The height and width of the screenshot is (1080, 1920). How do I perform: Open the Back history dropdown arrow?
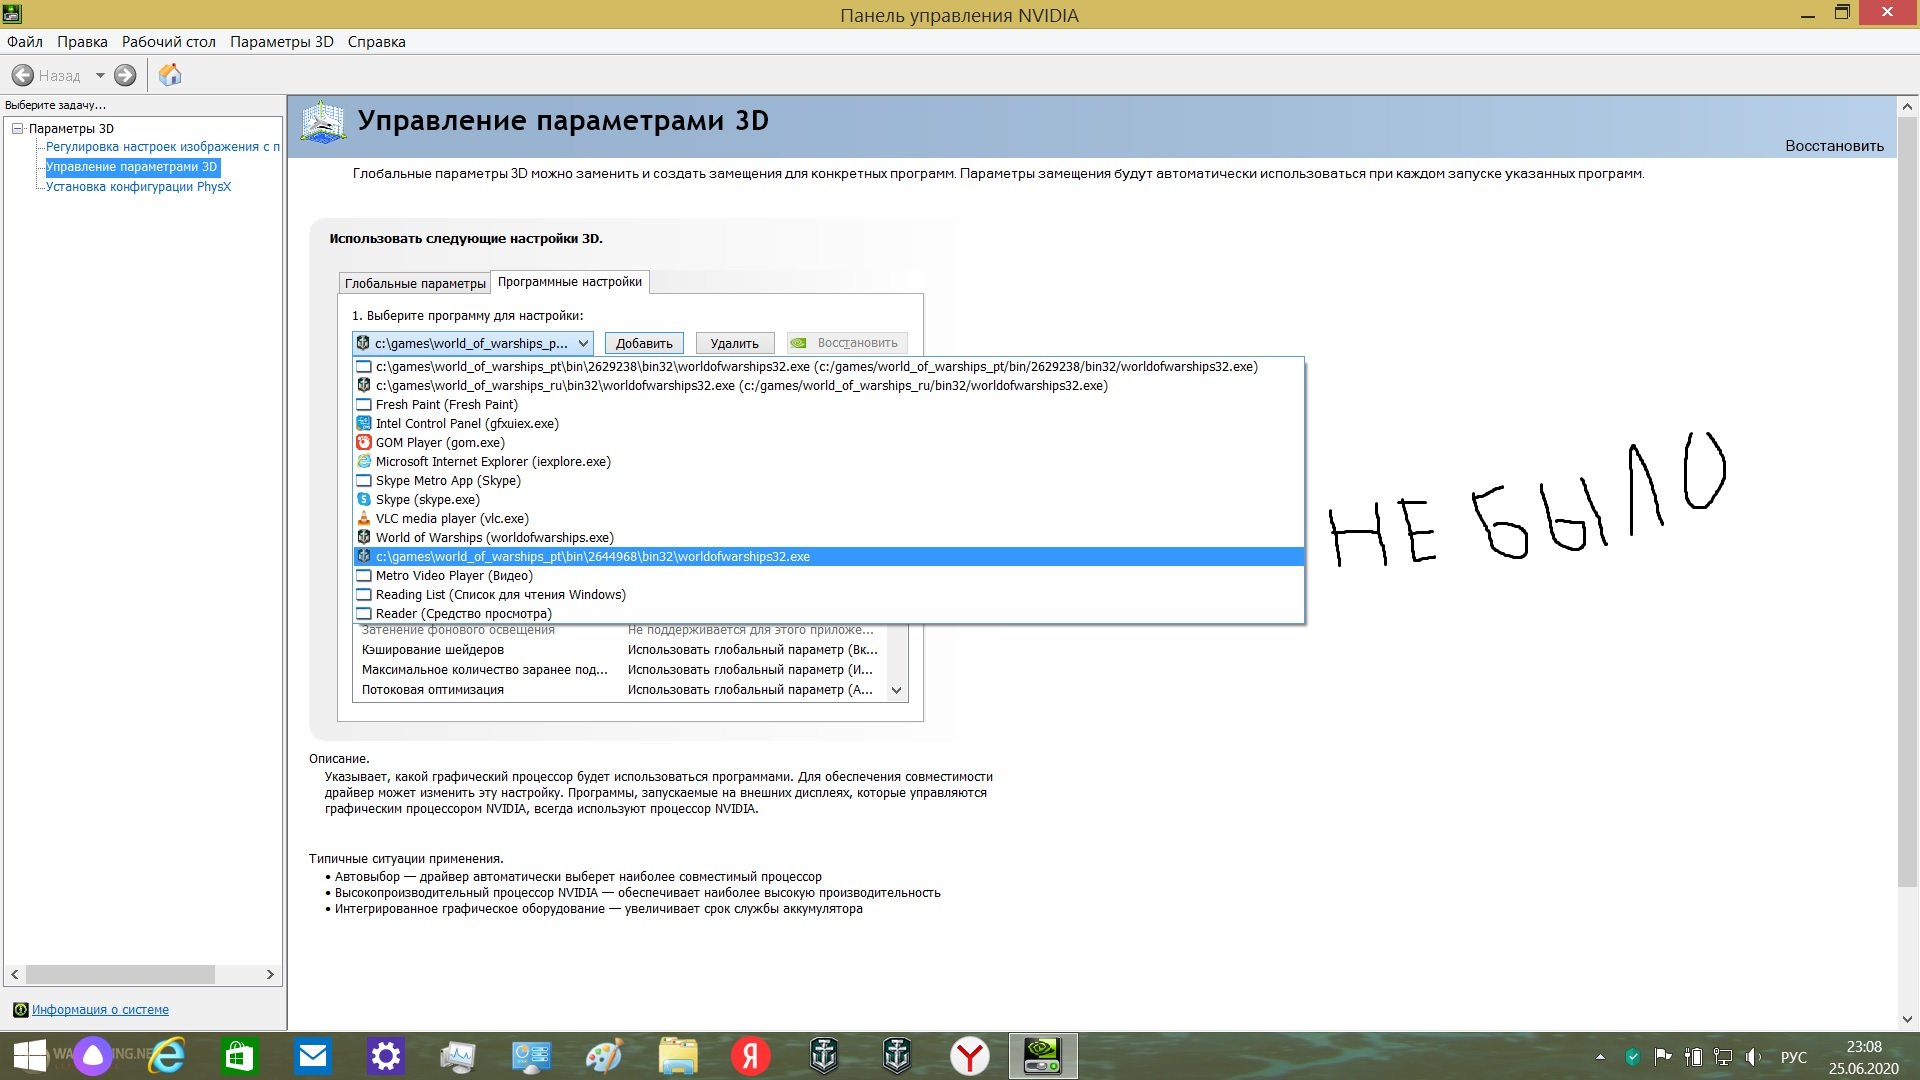(100, 75)
